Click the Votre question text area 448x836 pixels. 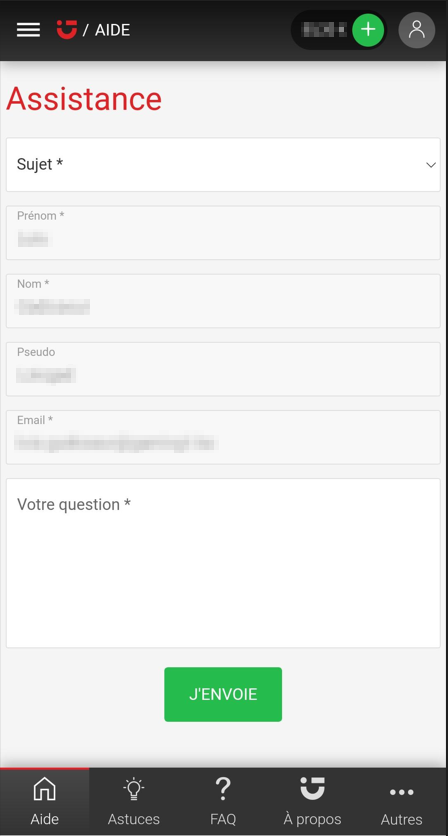223,563
